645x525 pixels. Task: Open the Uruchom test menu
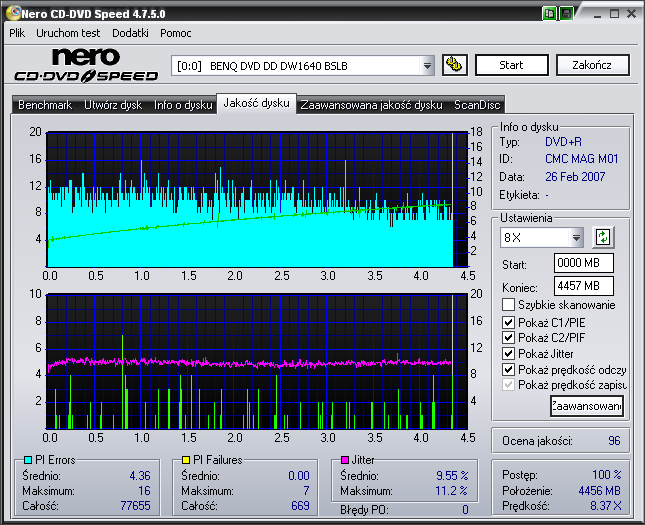pos(68,33)
